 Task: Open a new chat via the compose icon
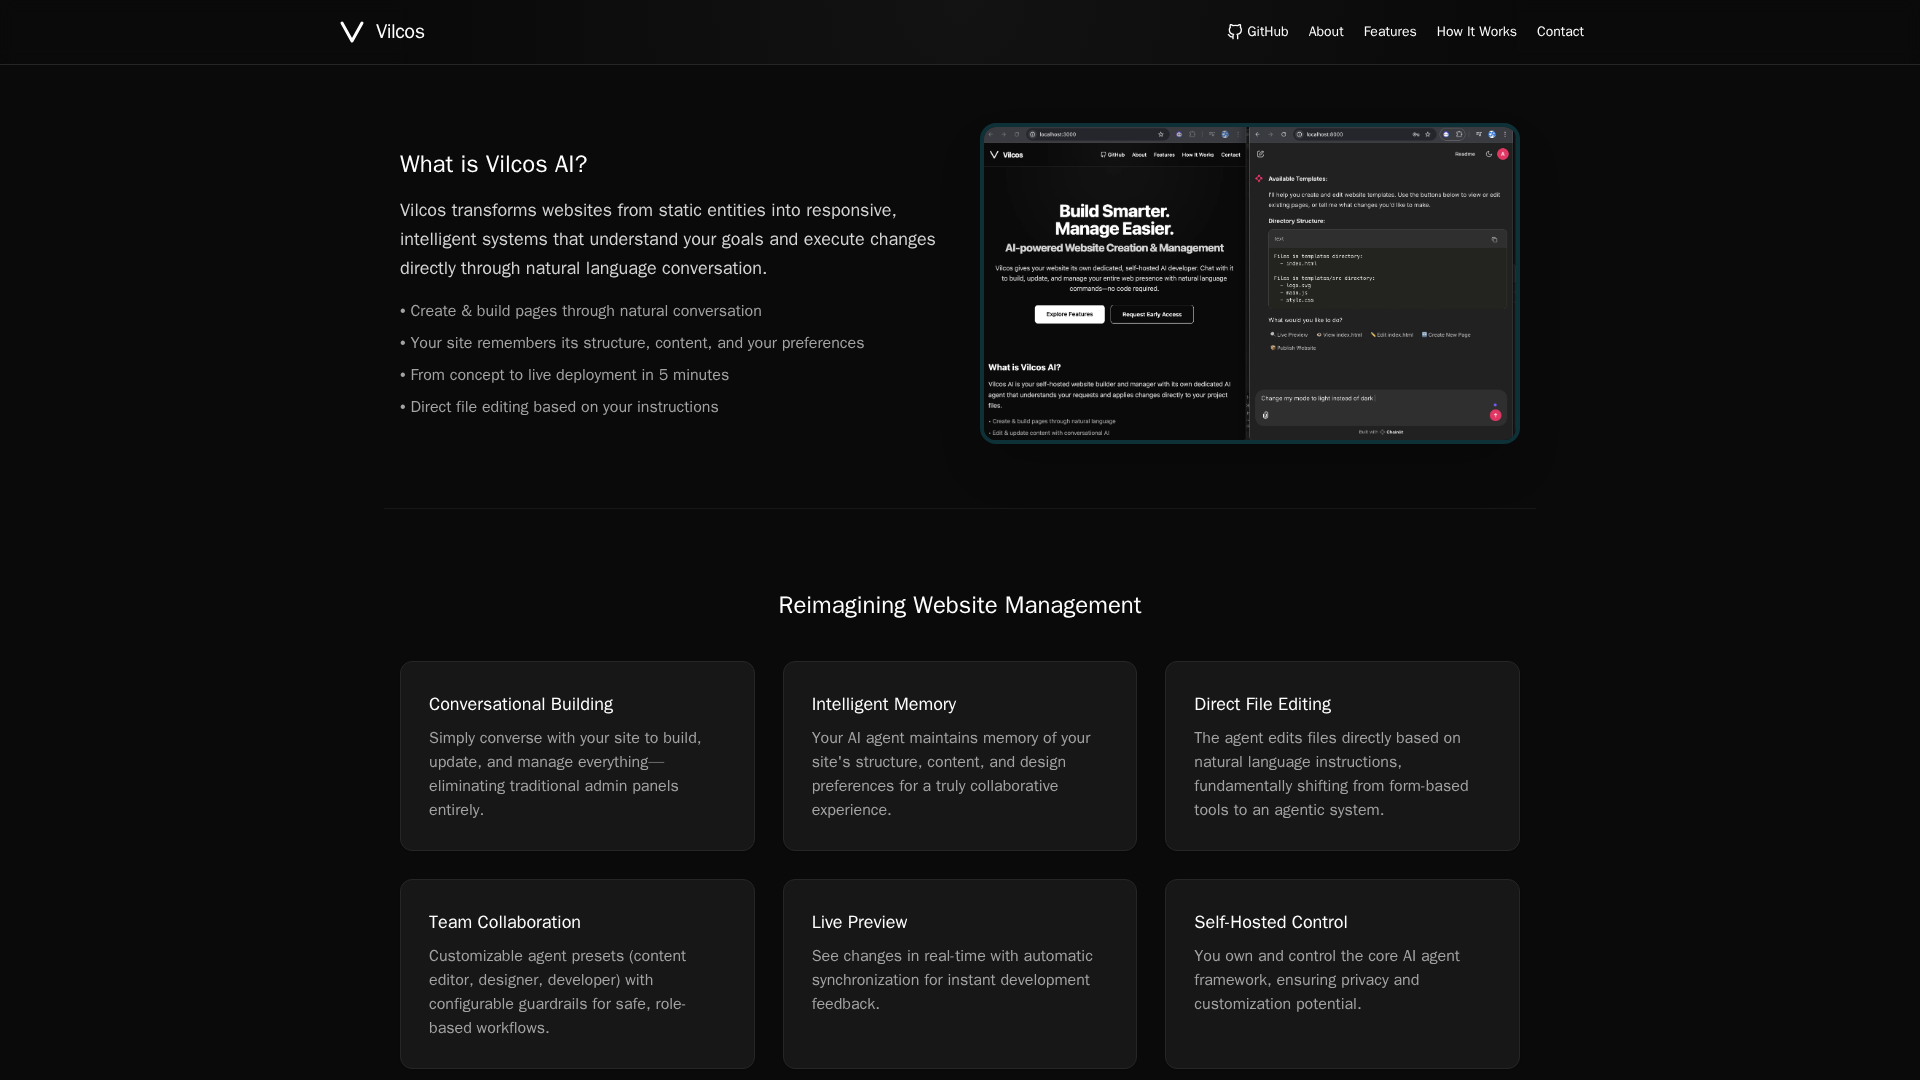1261,154
